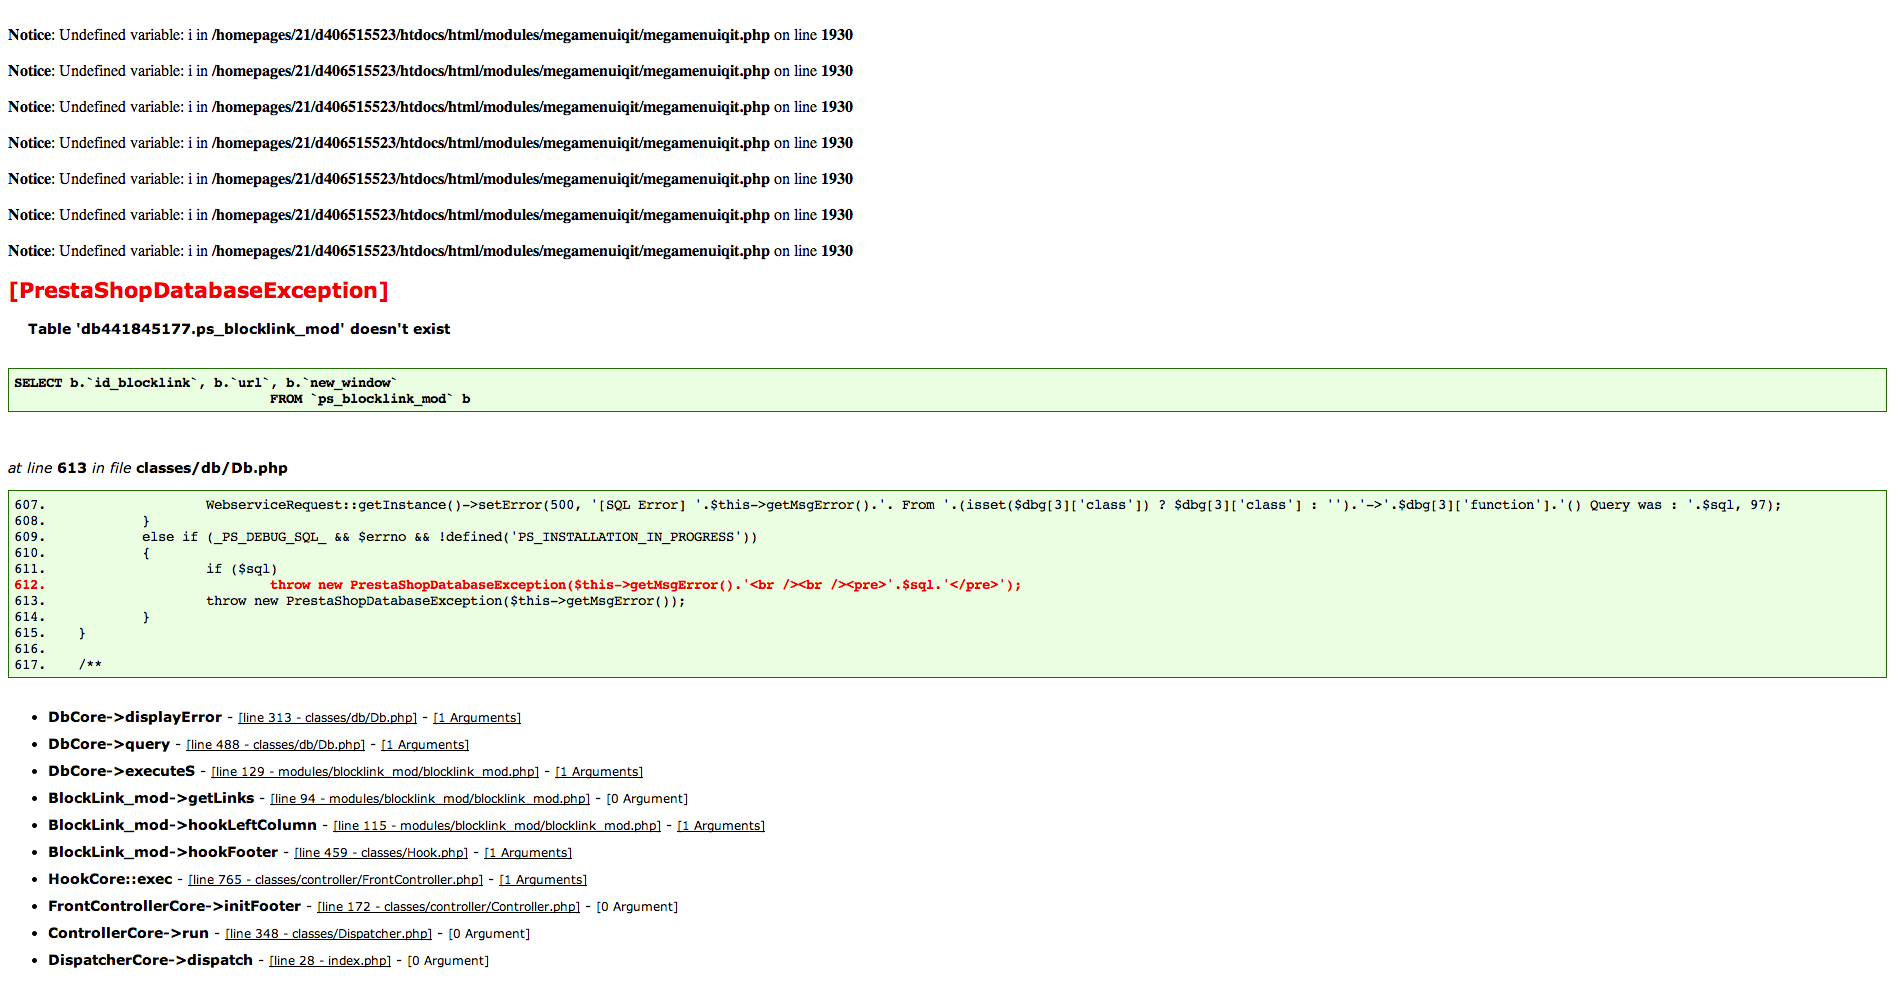The image size is (1902, 982).
Task: Open the line 765 FrontController.php link
Action: (336, 880)
